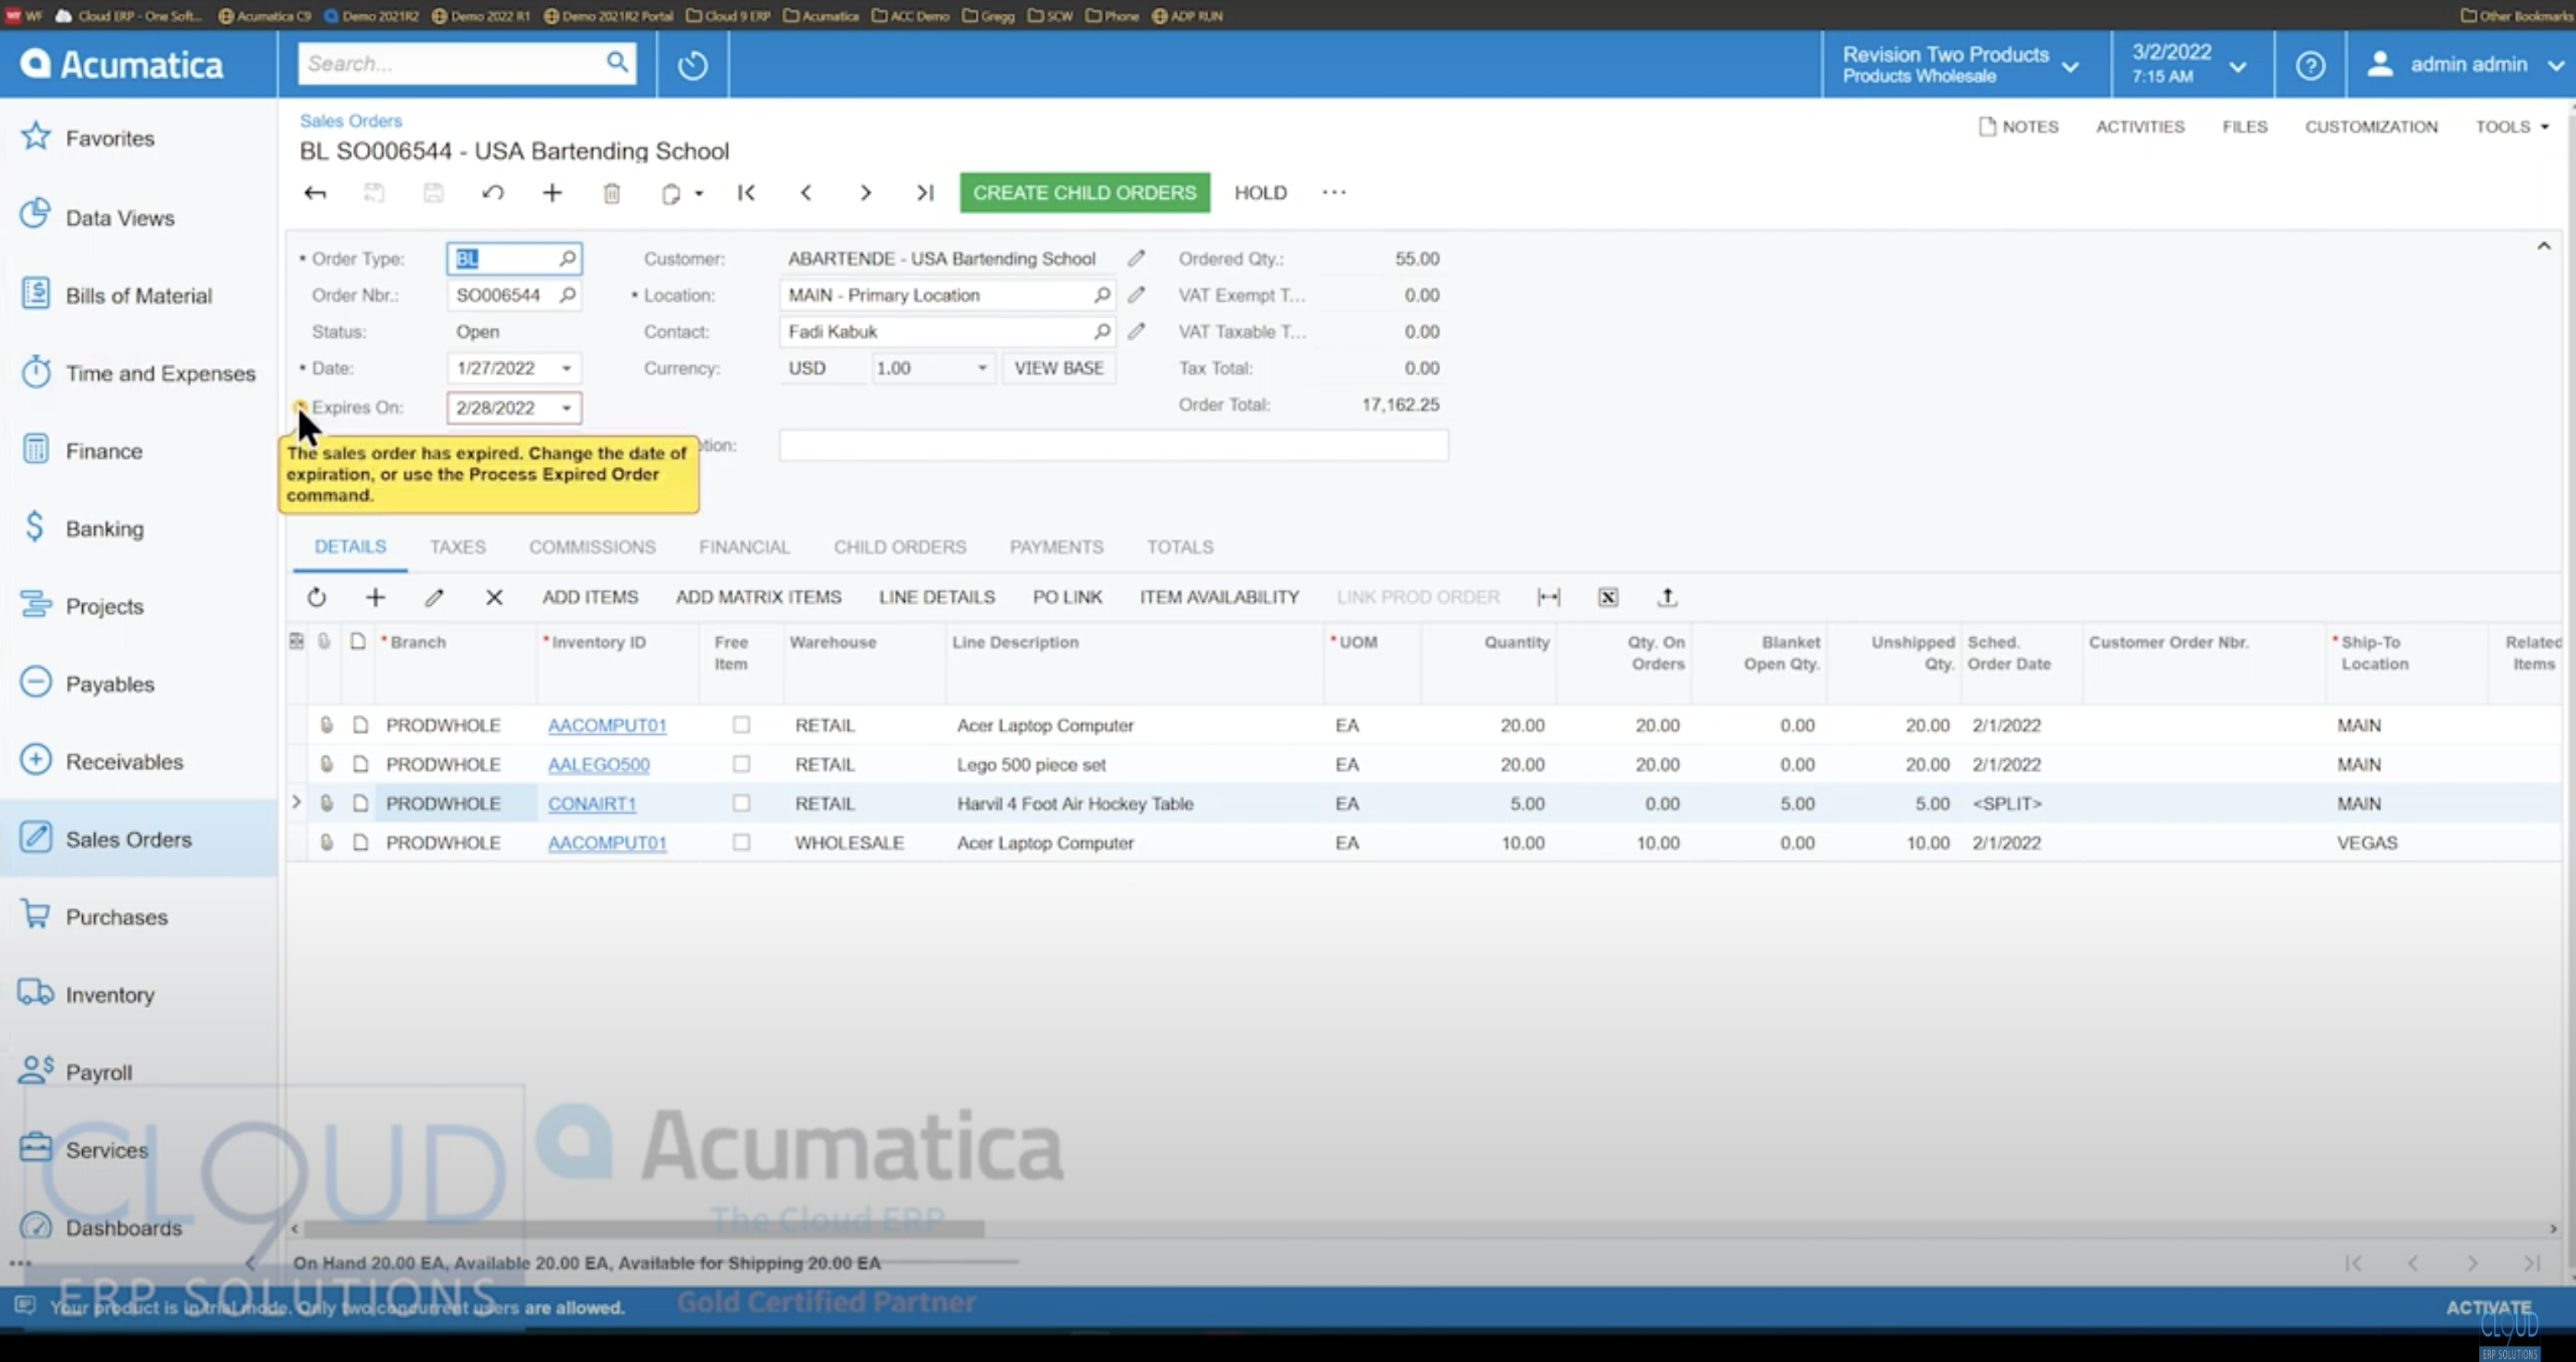2576x1362 pixels.
Task: Open the TAXES tab
Action: 457,547
